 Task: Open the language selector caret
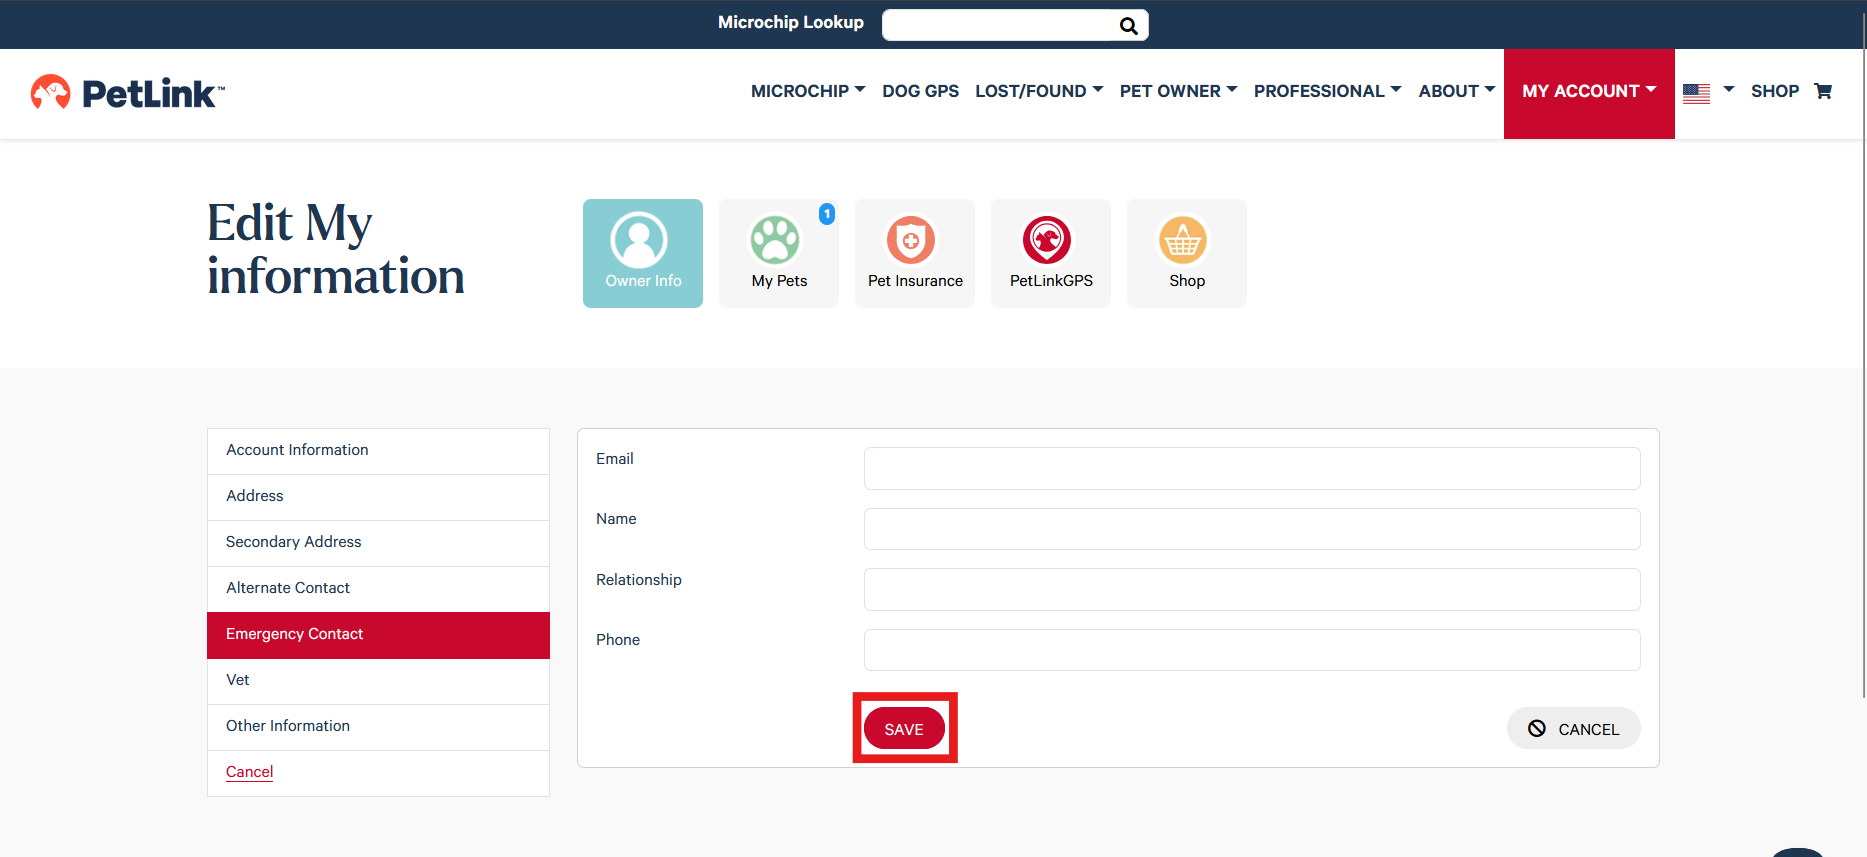(1729, 89)
